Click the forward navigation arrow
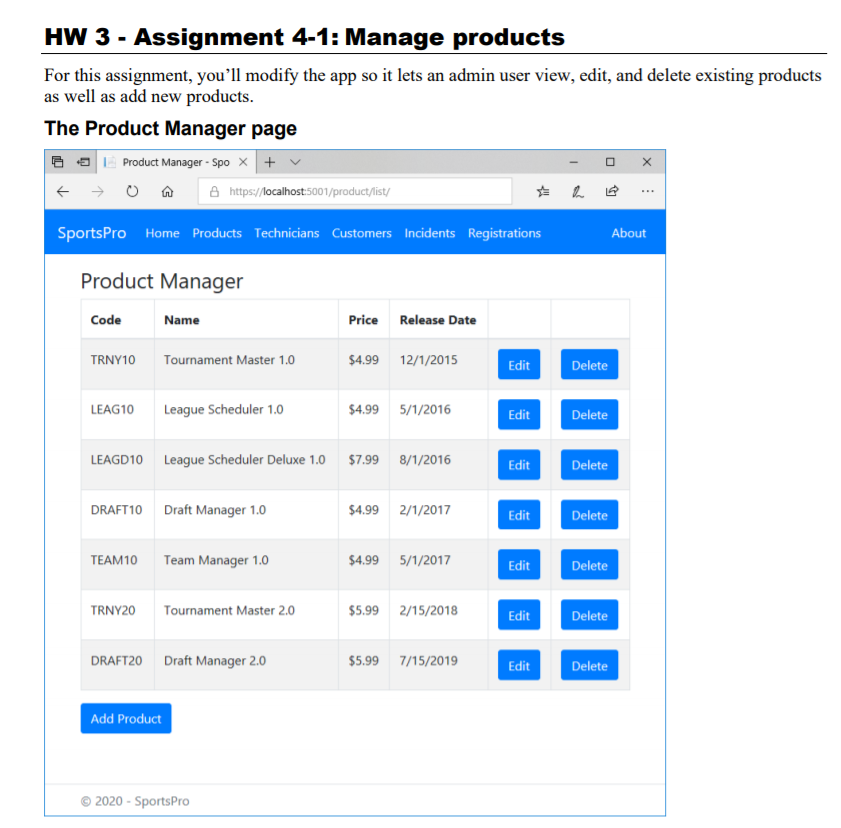This screenshot has width=841, height=828. click(x=97, y=191)
